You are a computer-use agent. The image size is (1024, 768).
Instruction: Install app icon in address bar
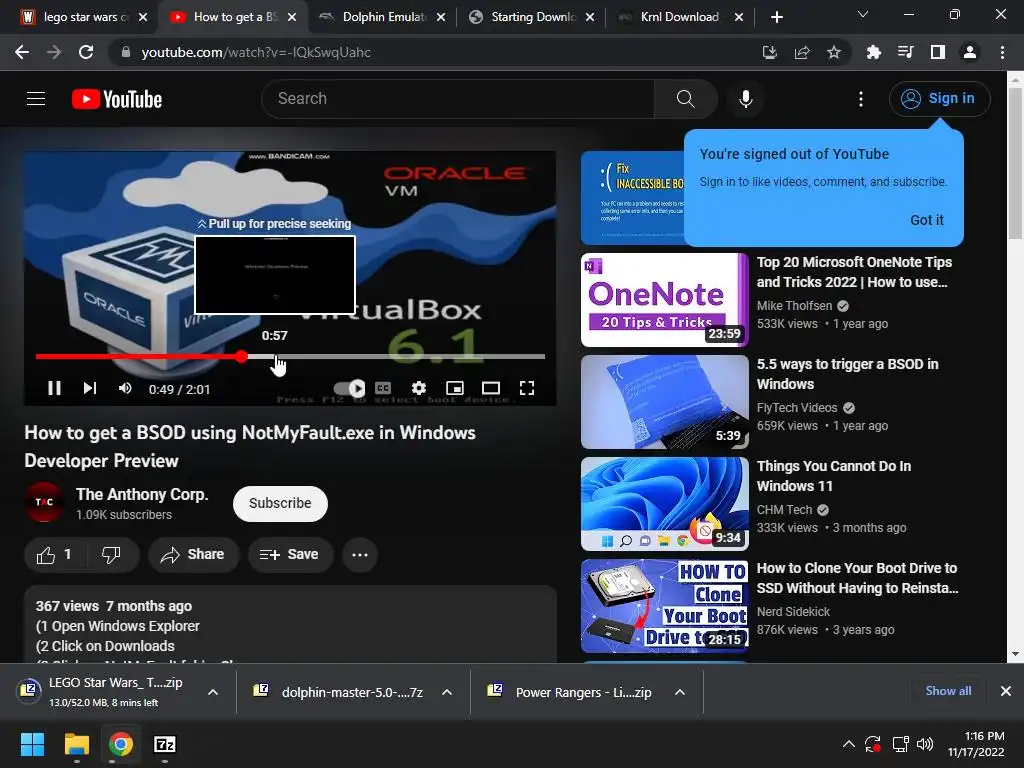[x=770, y=52]
